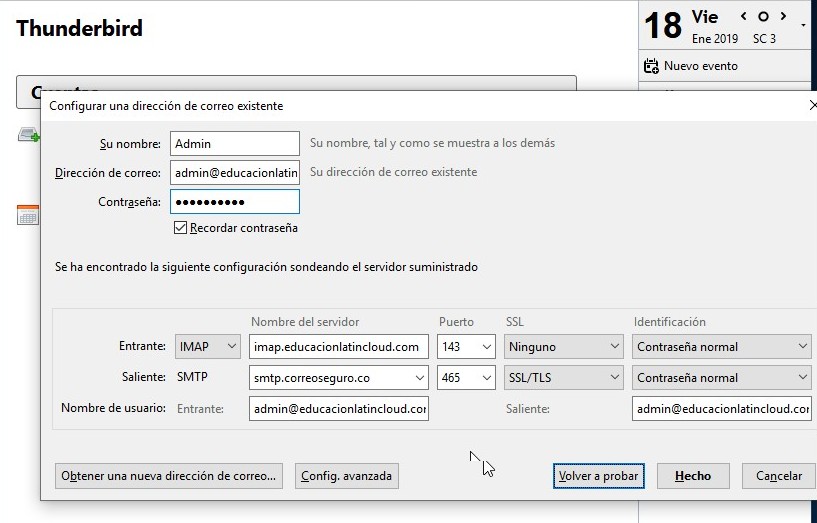
Task: Click Volver a probar button
Action: [x=599, y=476]
